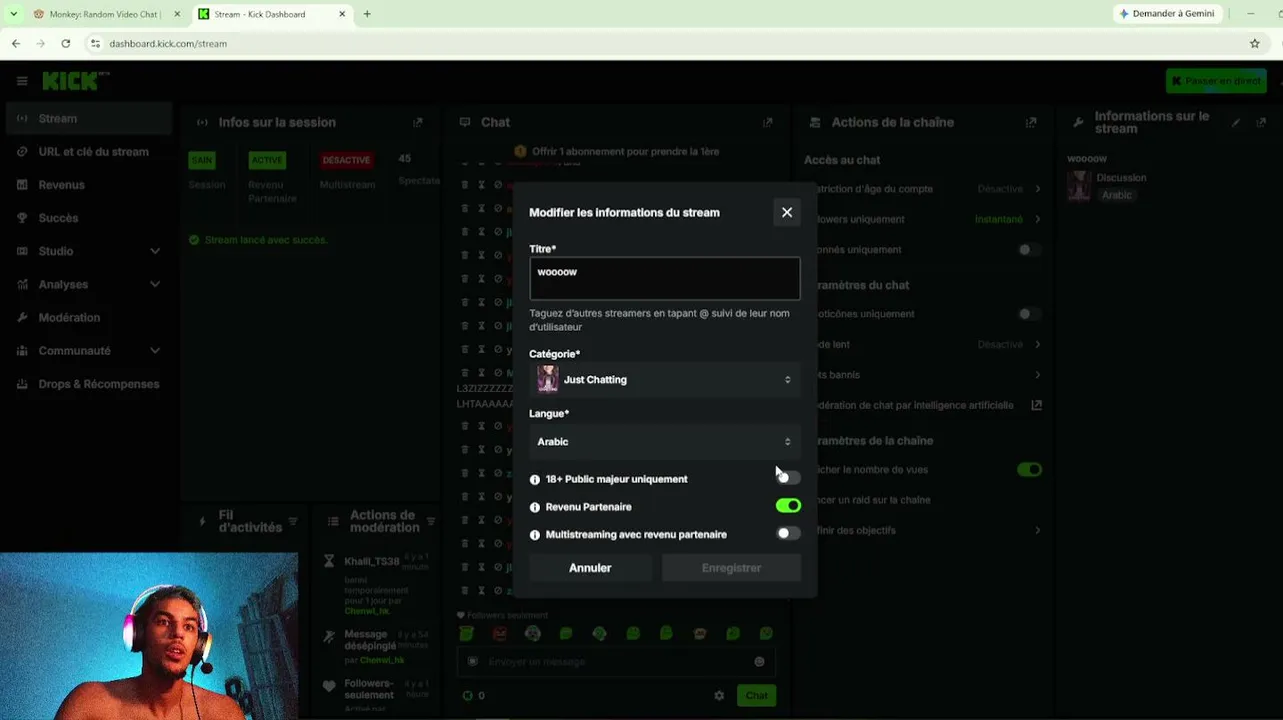Open external link for modération de chat par intelligence artificielle

(1037, 405)
